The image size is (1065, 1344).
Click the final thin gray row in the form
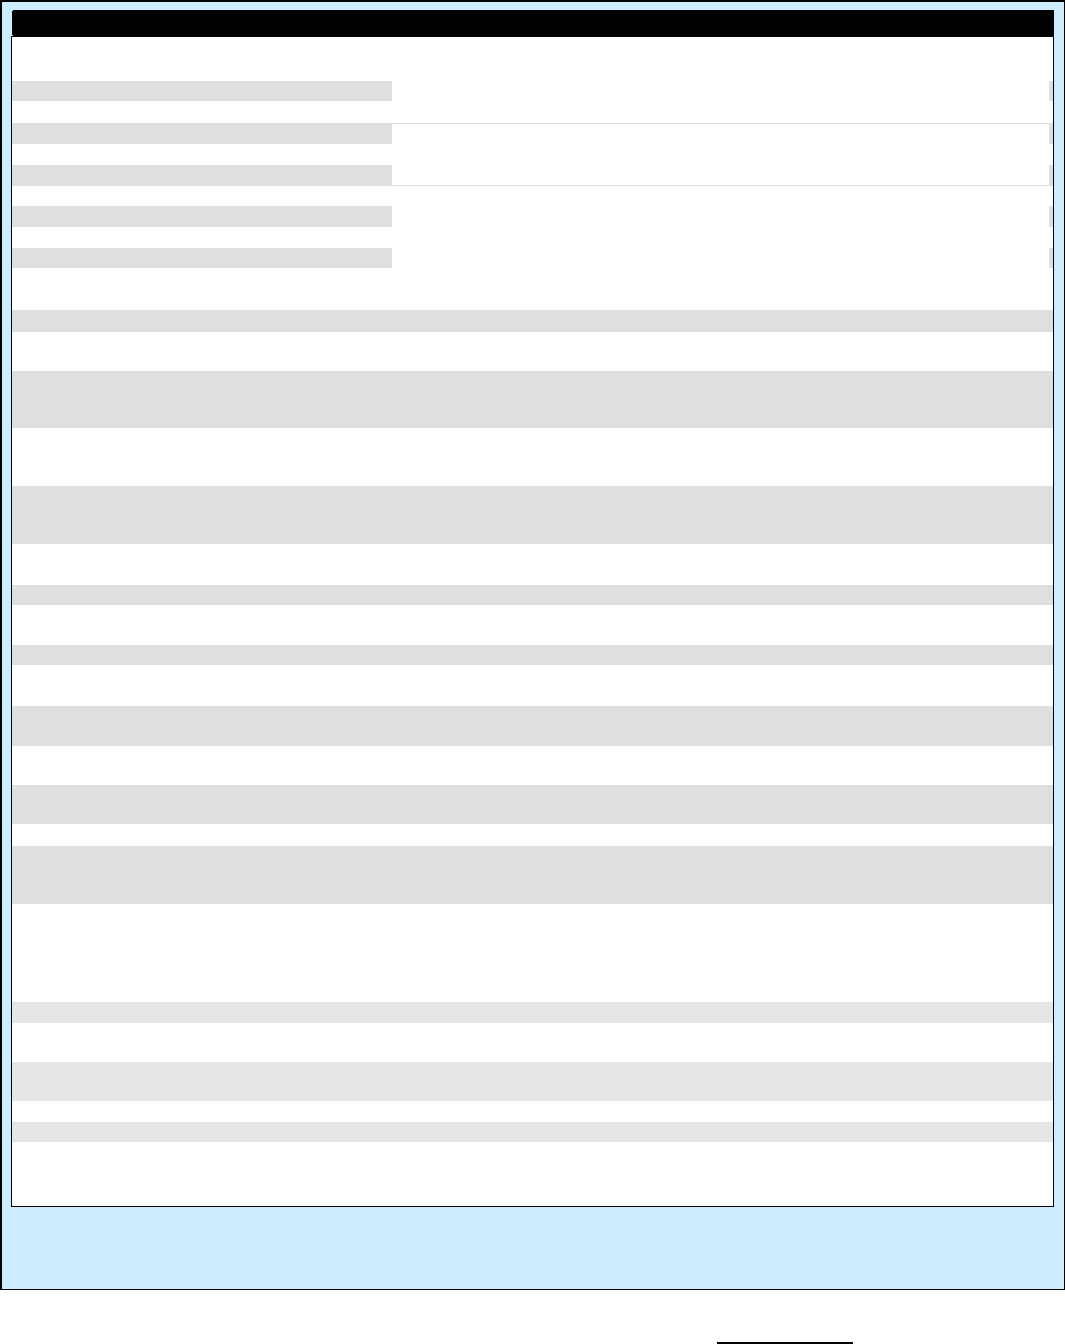point(532,1132)
